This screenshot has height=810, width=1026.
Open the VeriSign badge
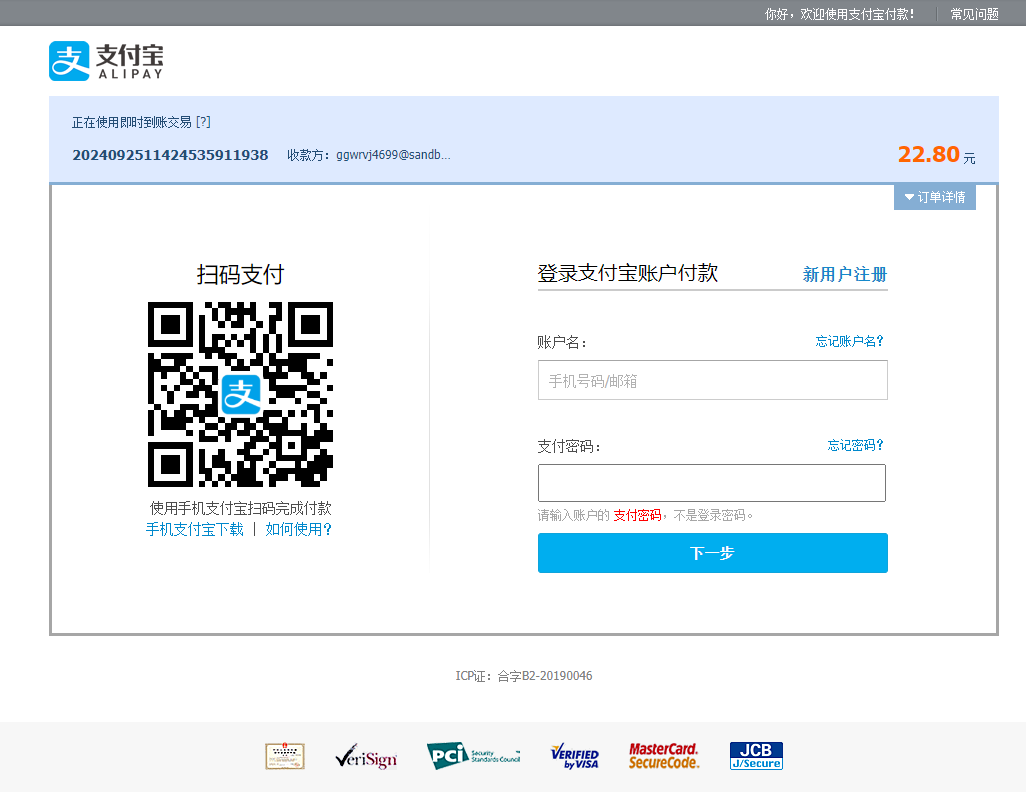[x=366, y=756]
